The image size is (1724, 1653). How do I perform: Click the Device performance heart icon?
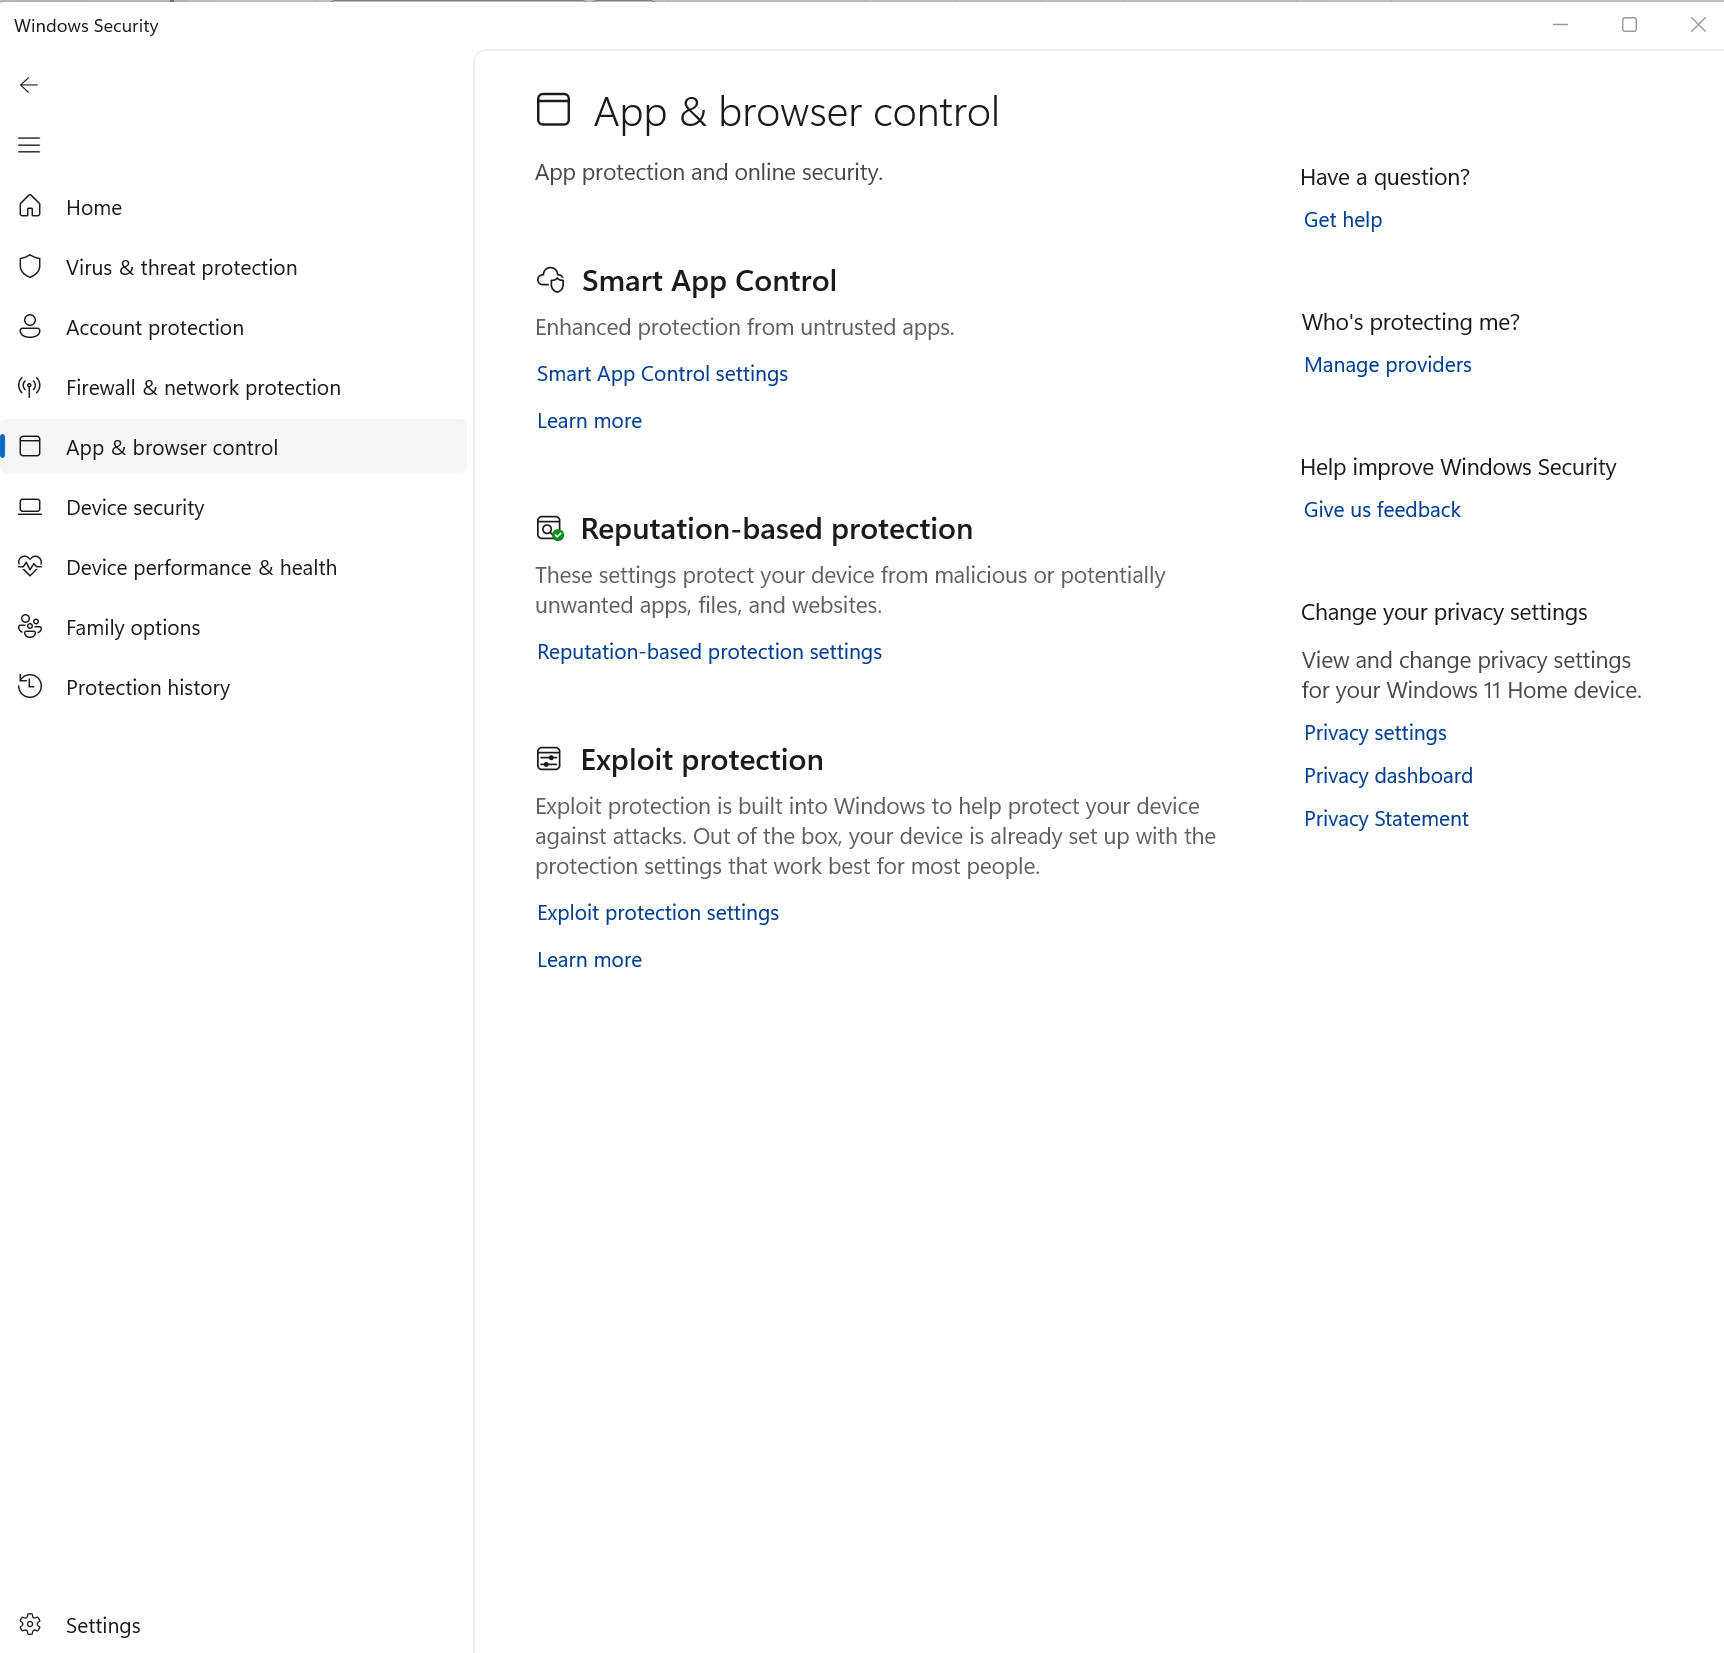30,566
